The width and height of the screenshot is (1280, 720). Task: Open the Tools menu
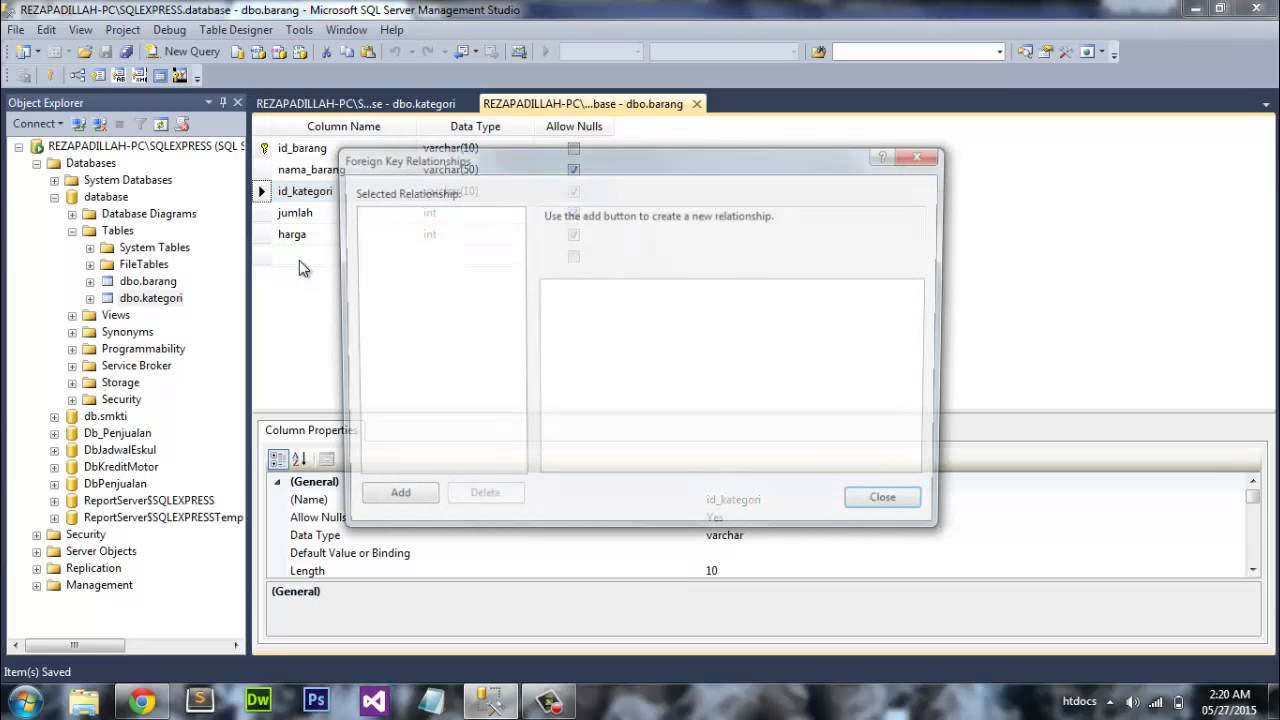point(299,30)
